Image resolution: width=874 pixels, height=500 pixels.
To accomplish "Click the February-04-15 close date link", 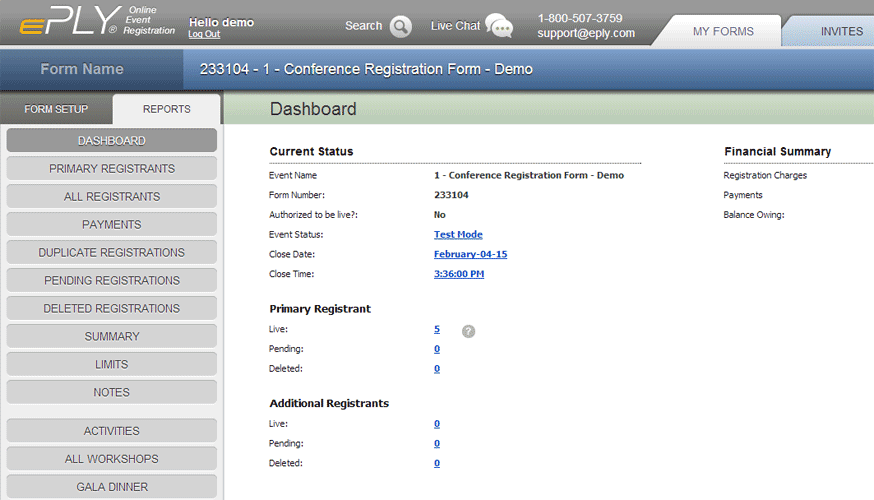I will click(470, 254).
